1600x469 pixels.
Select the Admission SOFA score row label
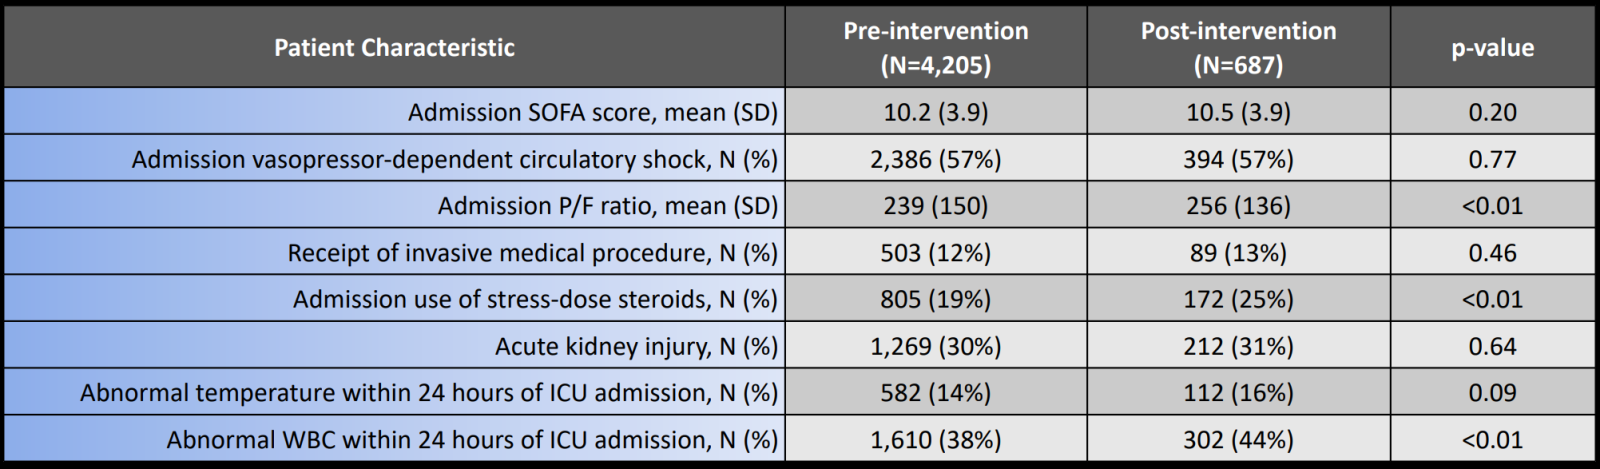592,112
